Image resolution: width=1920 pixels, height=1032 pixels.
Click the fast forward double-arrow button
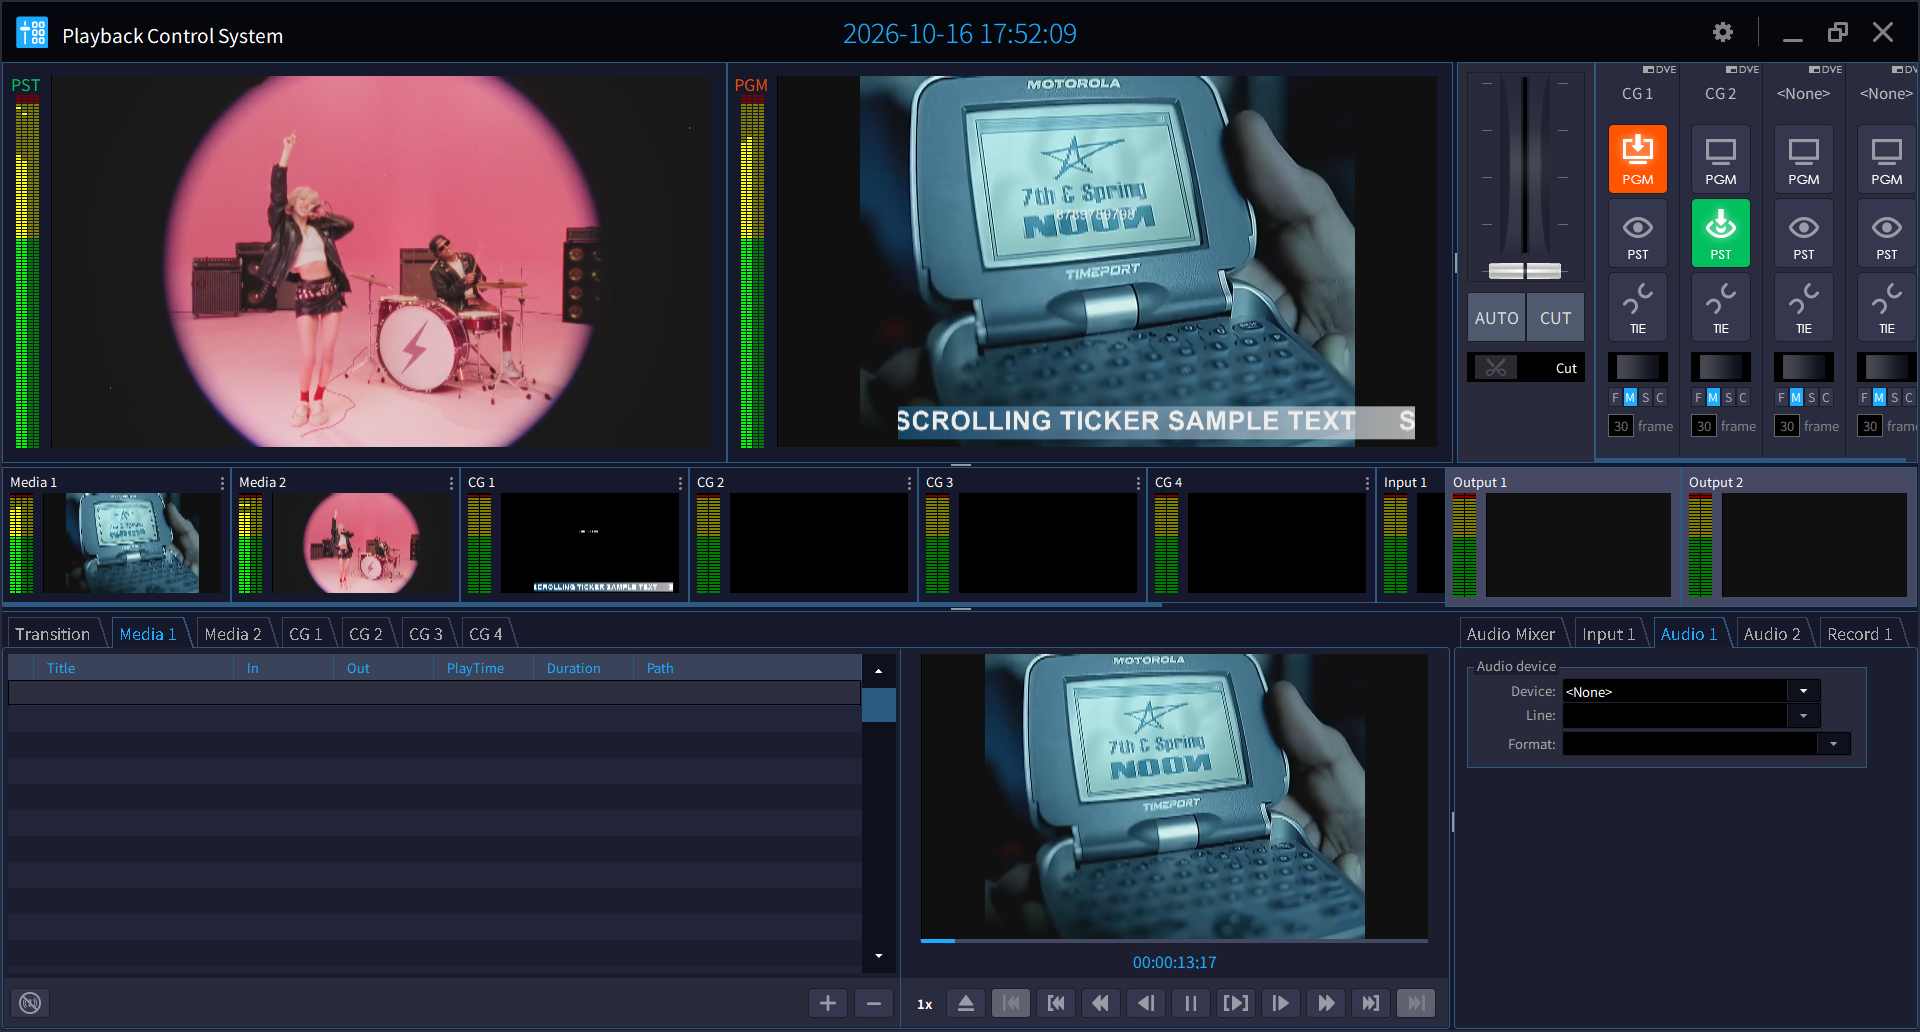point(1326,1003)
